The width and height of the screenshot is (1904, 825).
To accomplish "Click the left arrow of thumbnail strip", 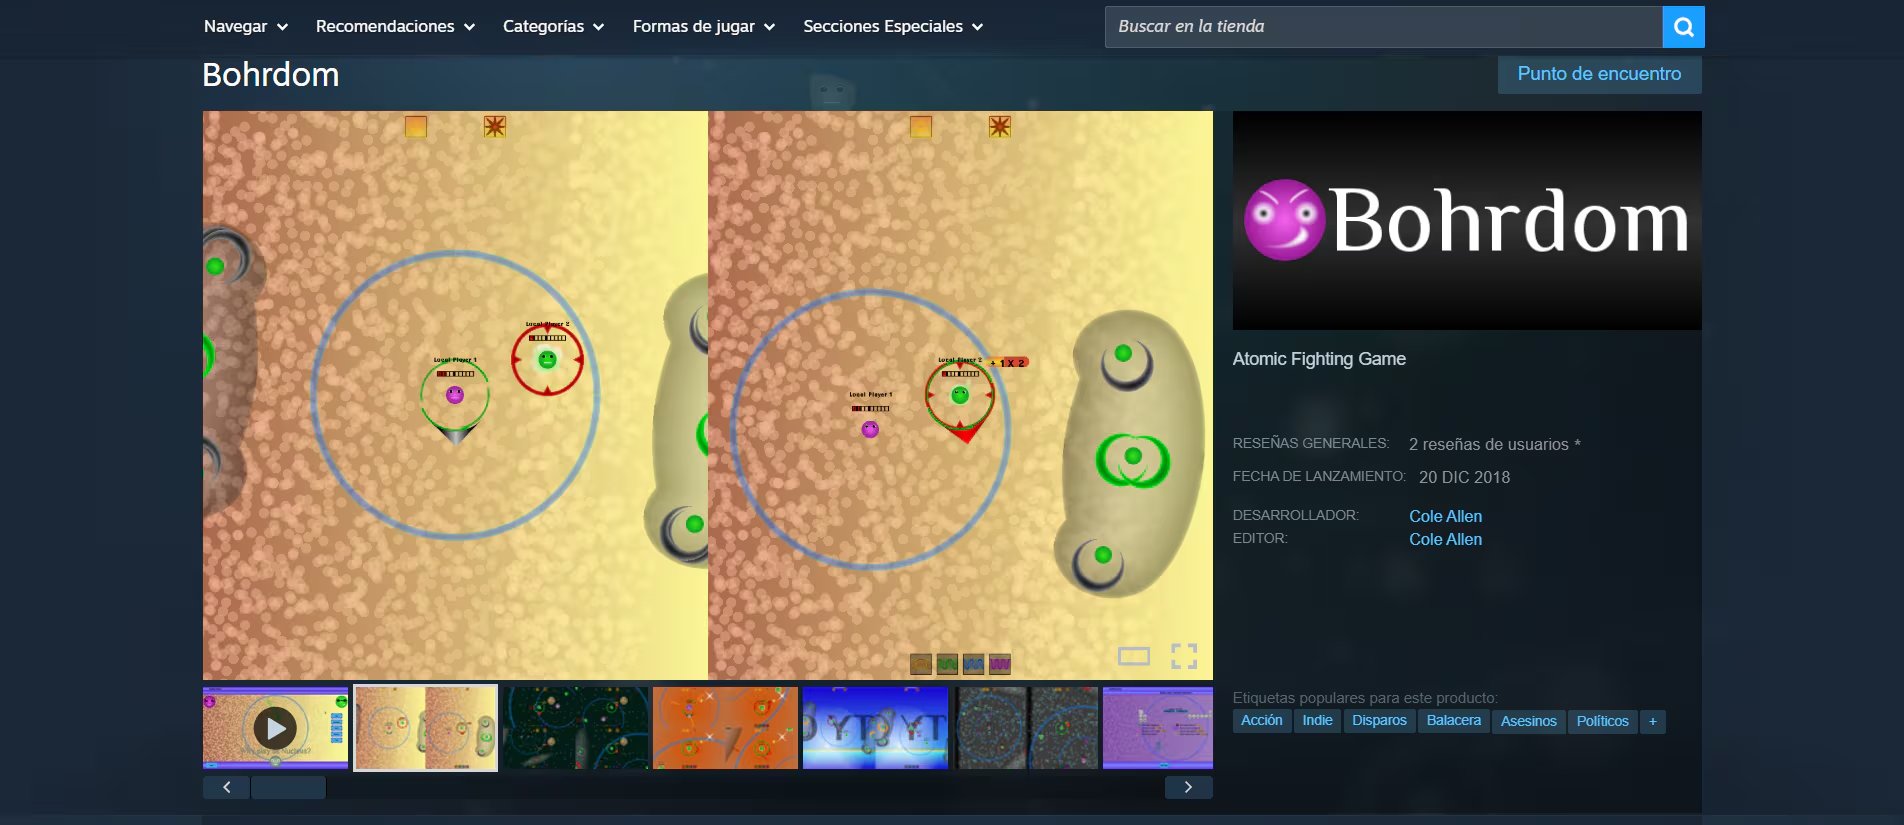I will tap(227, 787).
